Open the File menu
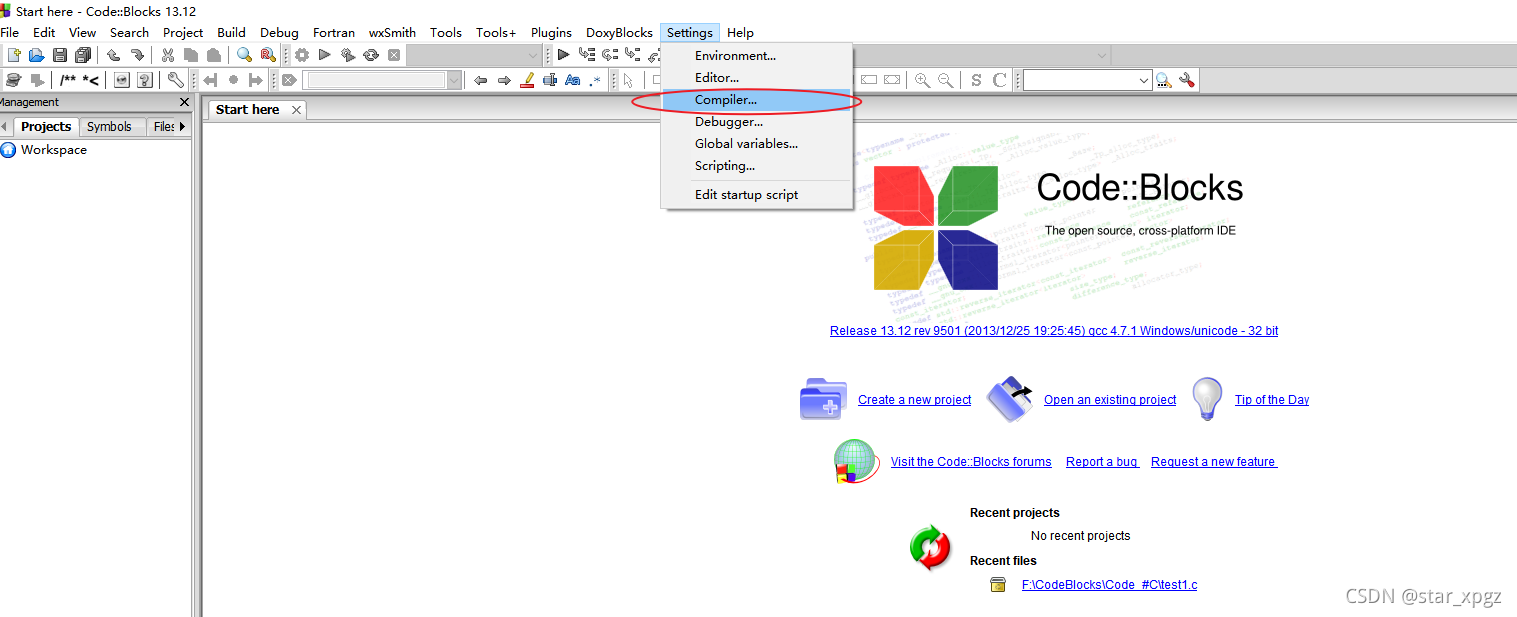 (x=10, y=32)
